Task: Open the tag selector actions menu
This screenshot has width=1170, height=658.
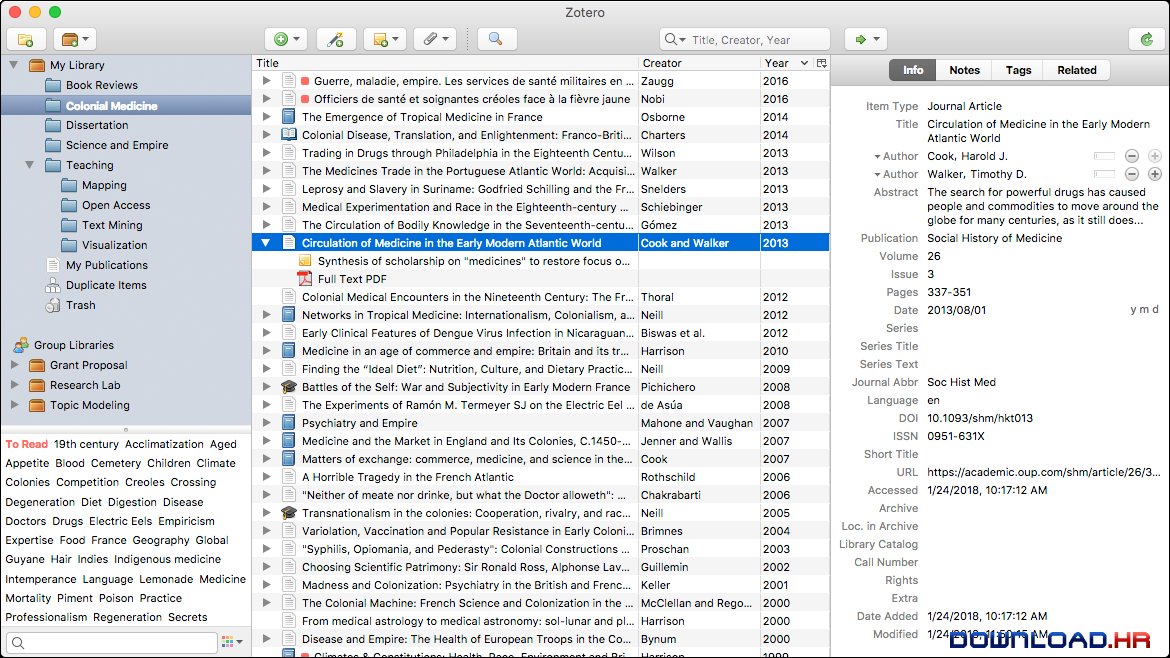Action: pyautogui.click(x=233, y=642)
